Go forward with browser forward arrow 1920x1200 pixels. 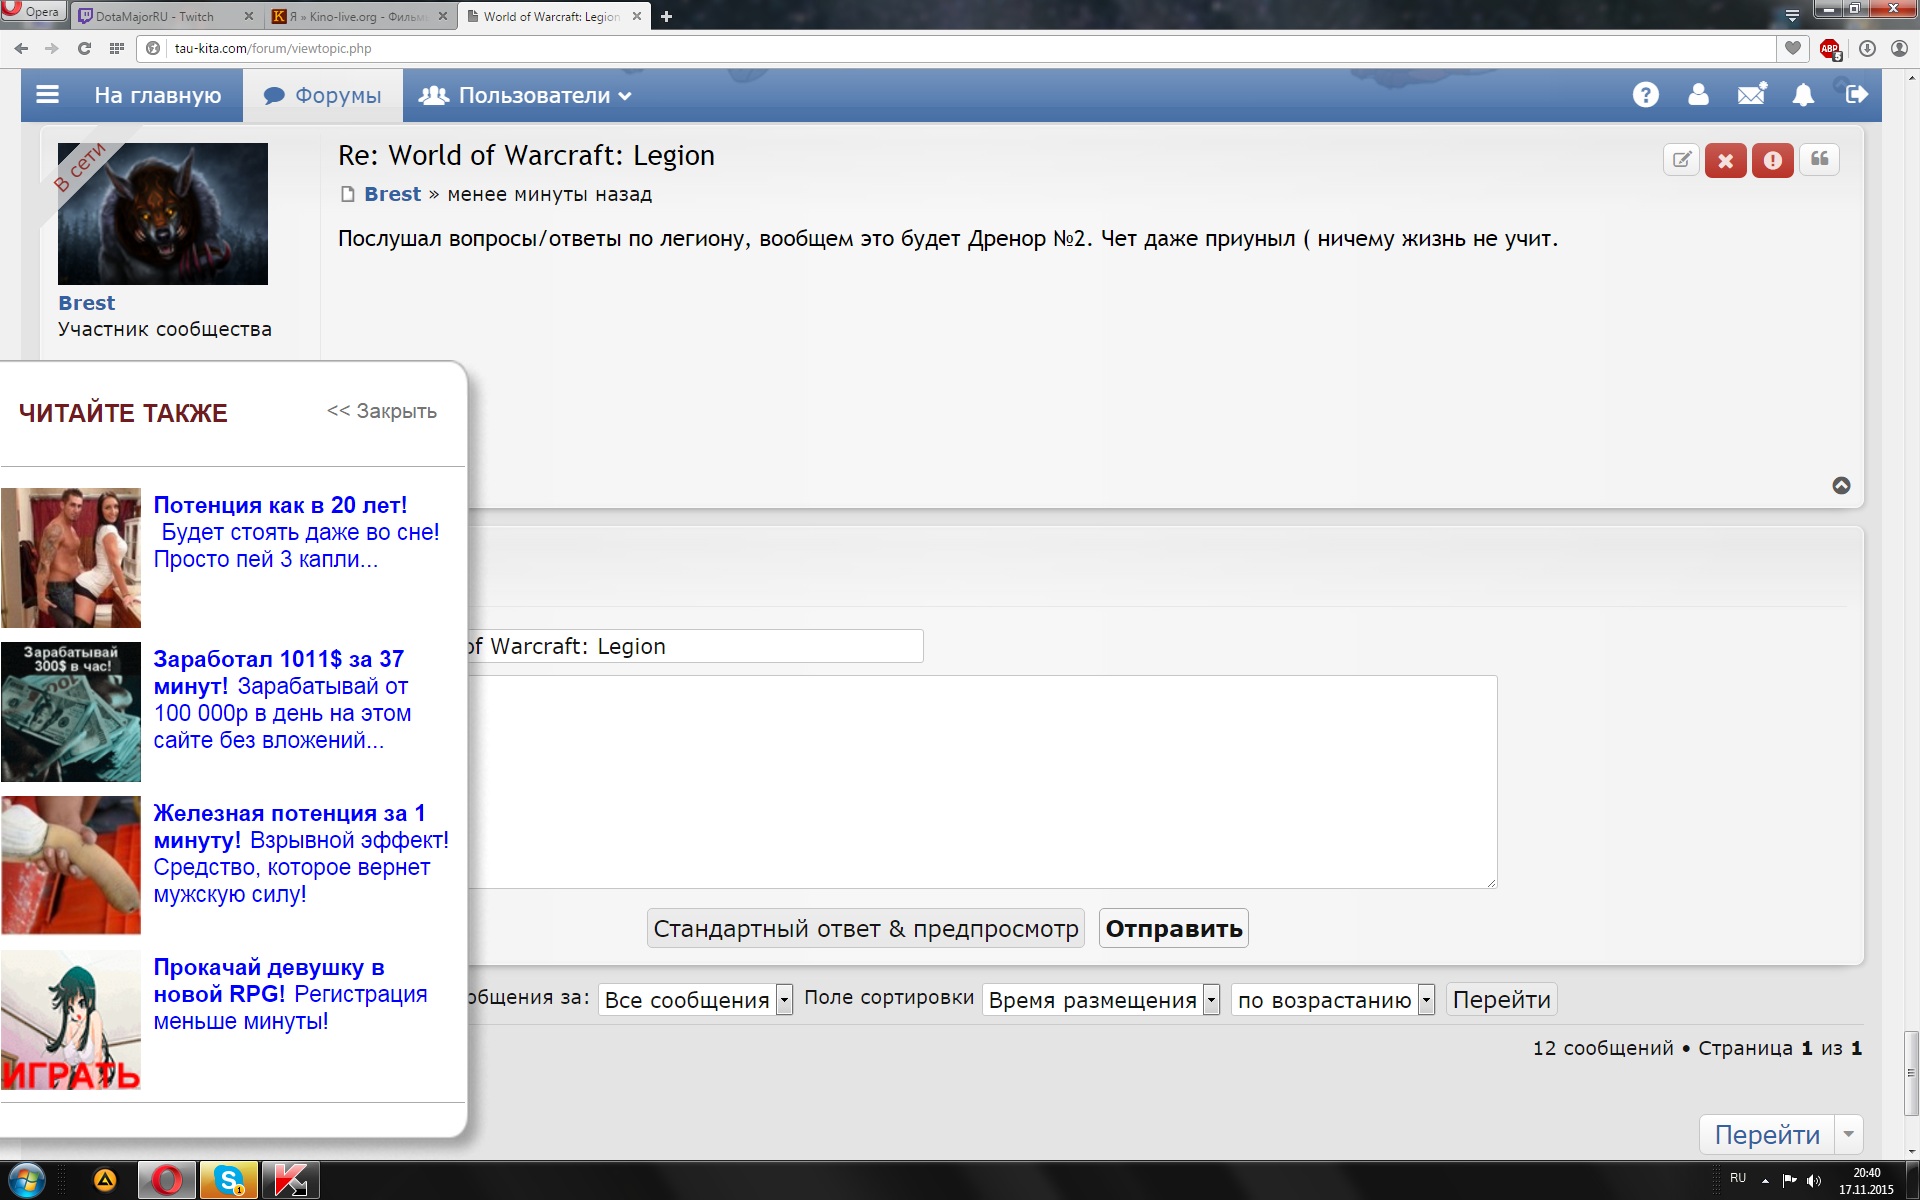[52, 48]
